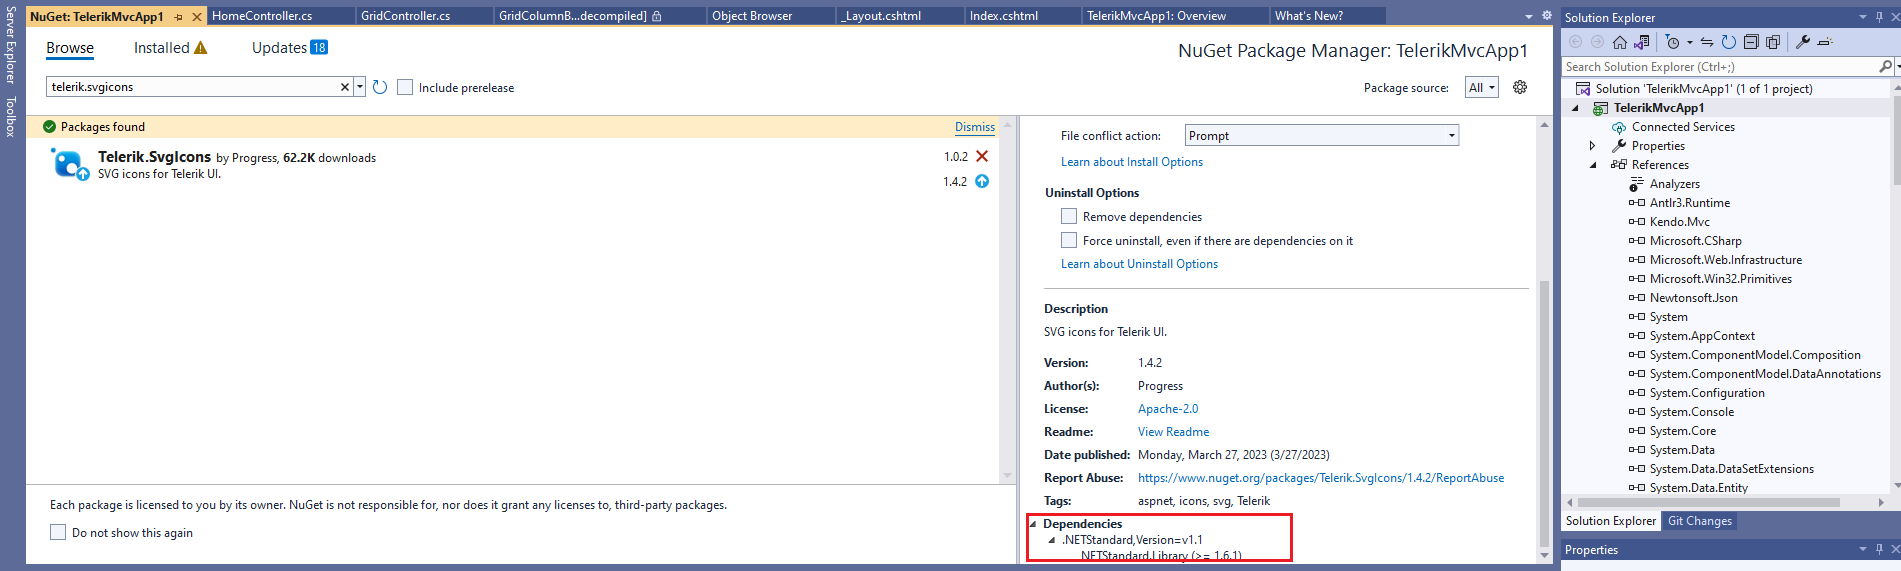The image size is (1901, 571).
Task: Tick the Force uninstall checkbox
Action: pyautogui.click(x=1069, y=240)
